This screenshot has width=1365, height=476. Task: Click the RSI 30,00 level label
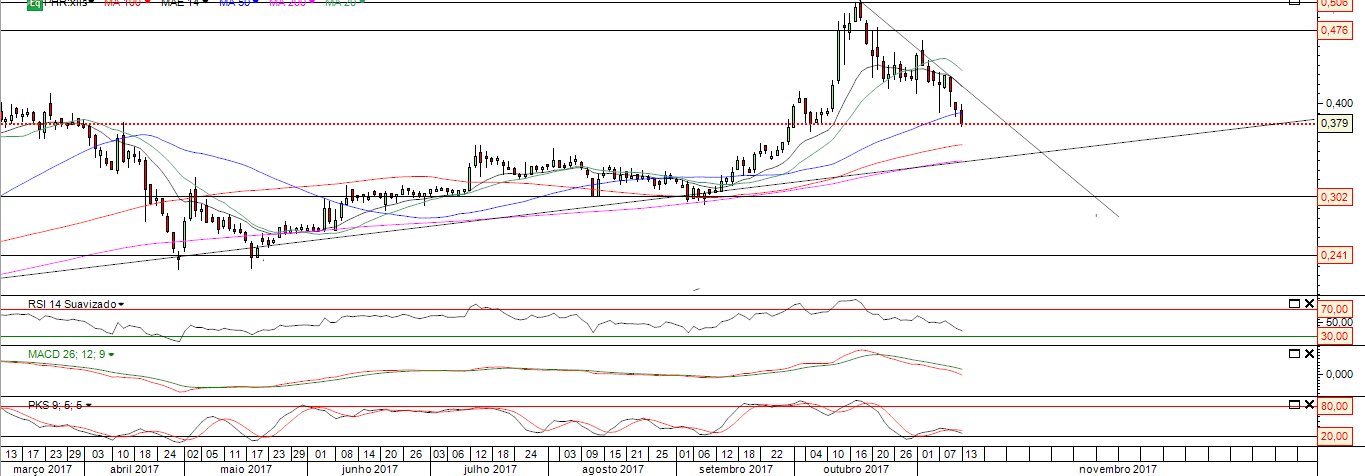(1335, 337)
